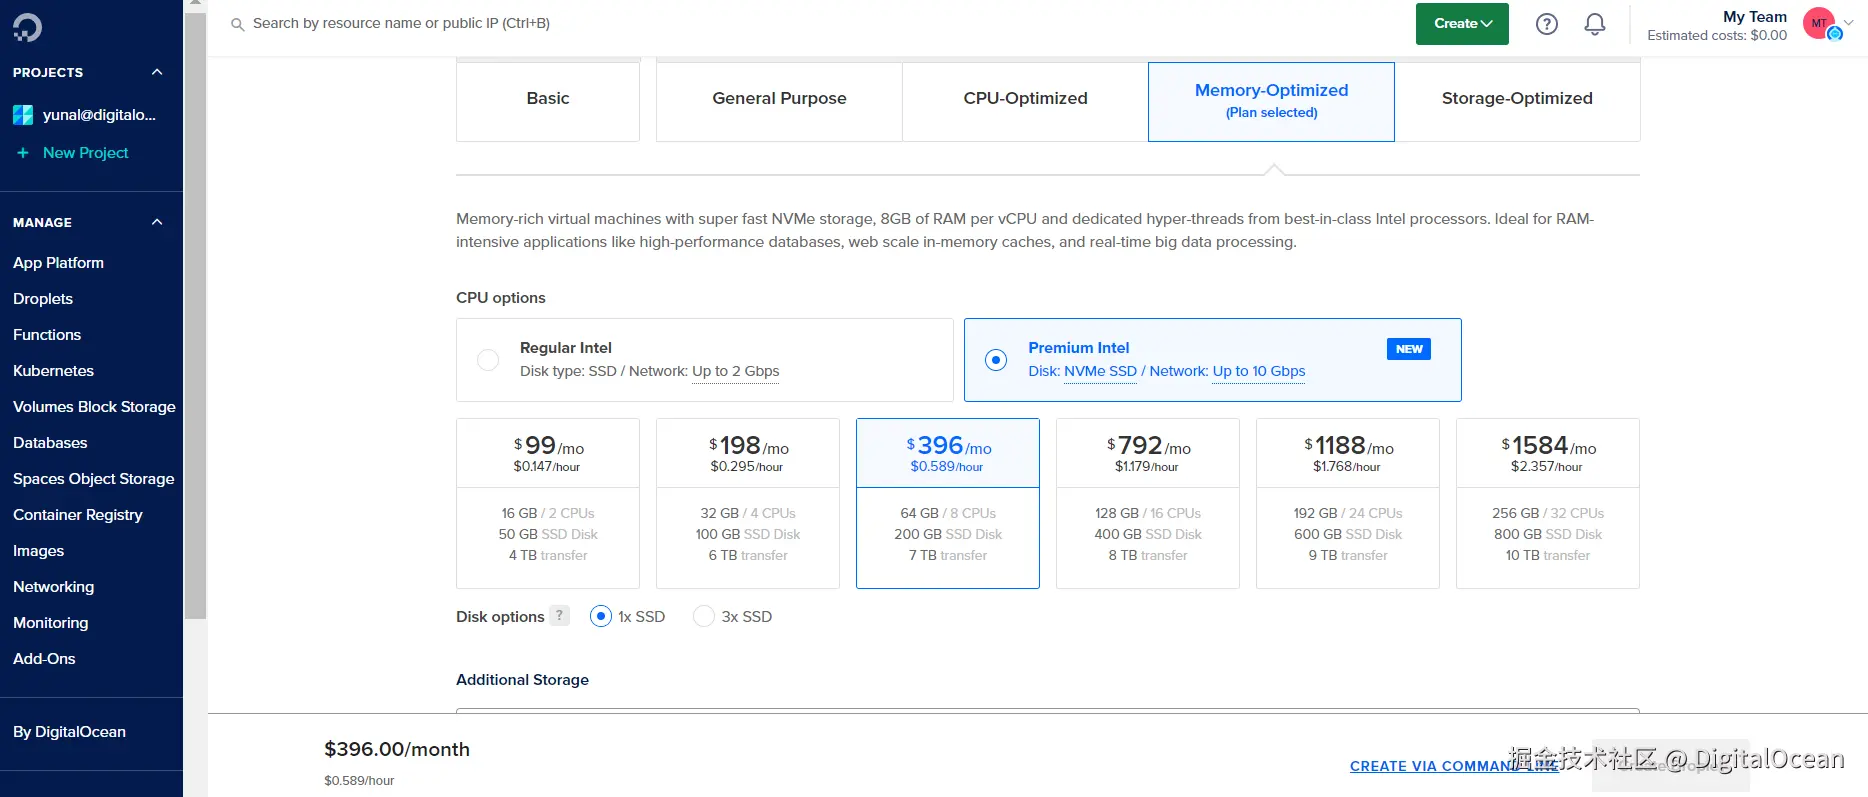Image resolution: width=1868 pixels, height=797 pixels.
Task: Click the Network Up to 2 Gbps link
Action: (735, 371)
